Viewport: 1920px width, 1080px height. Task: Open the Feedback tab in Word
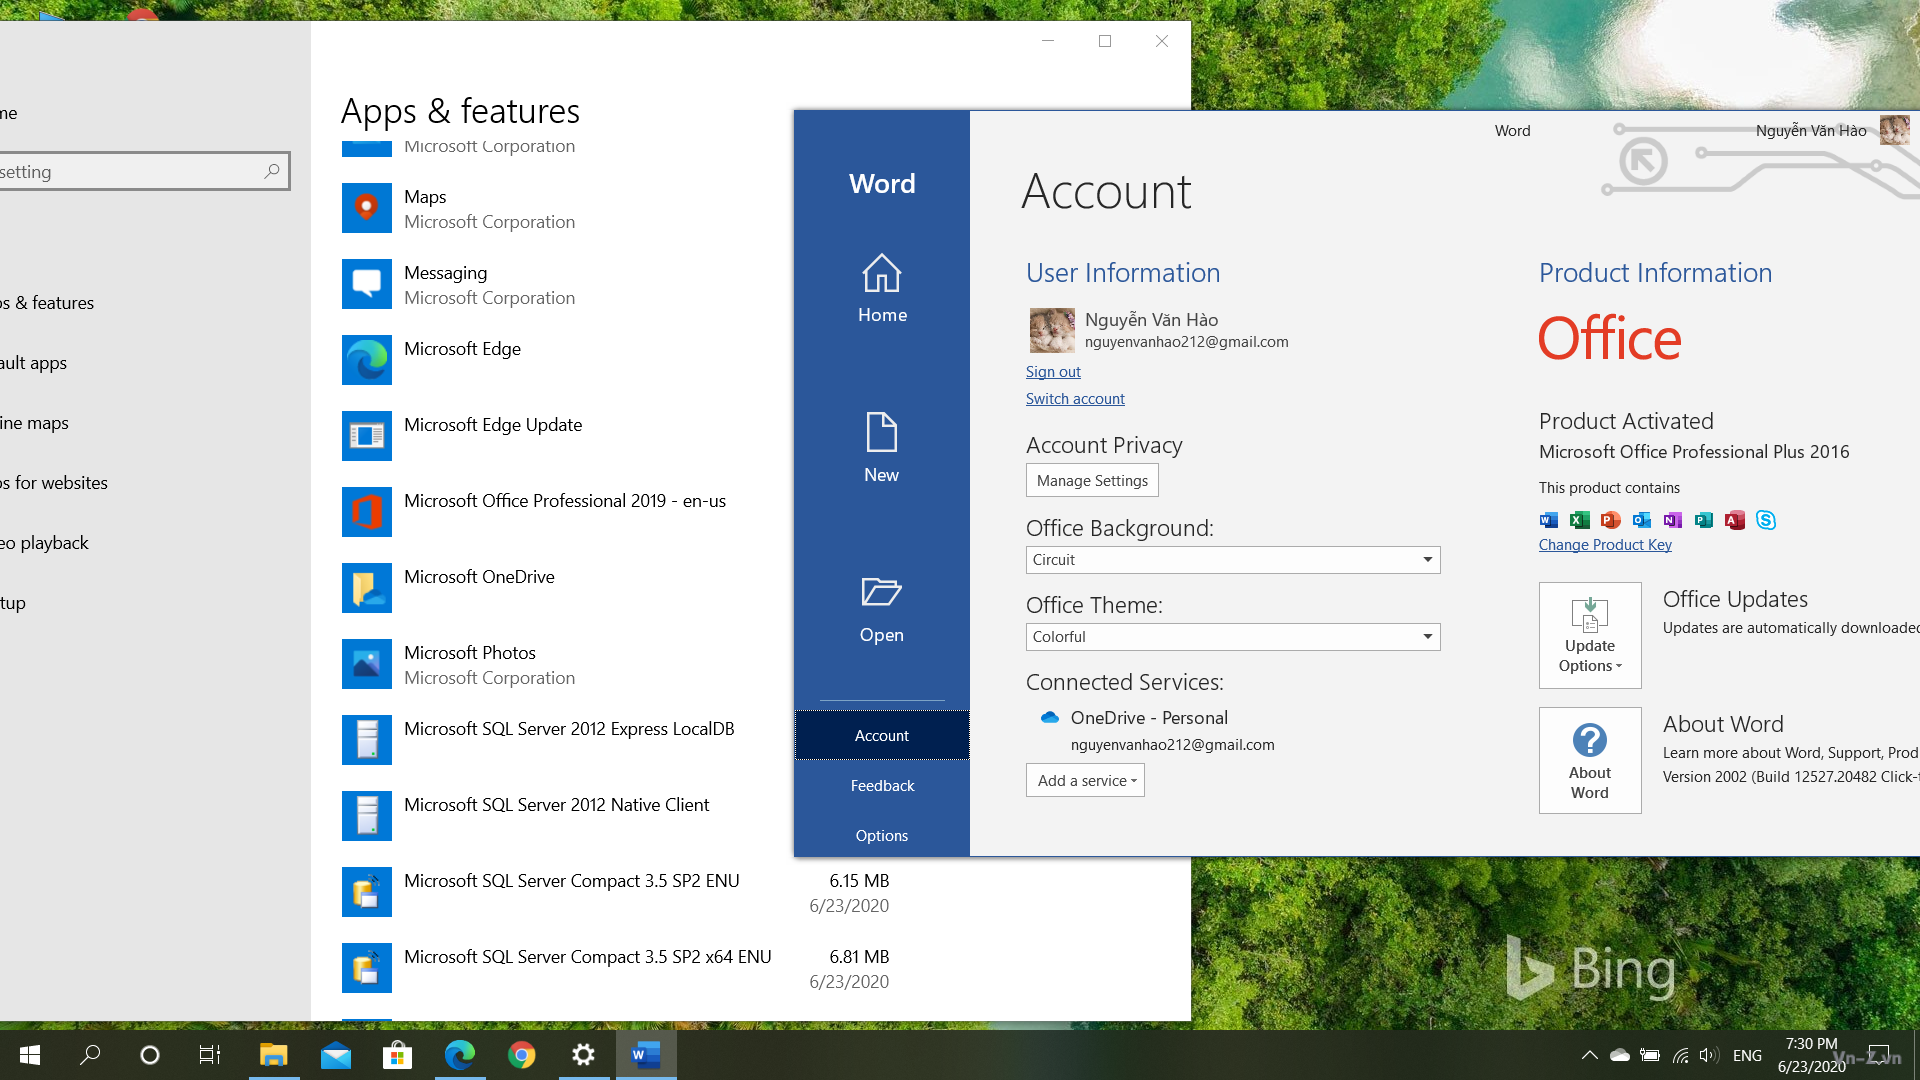882,785
